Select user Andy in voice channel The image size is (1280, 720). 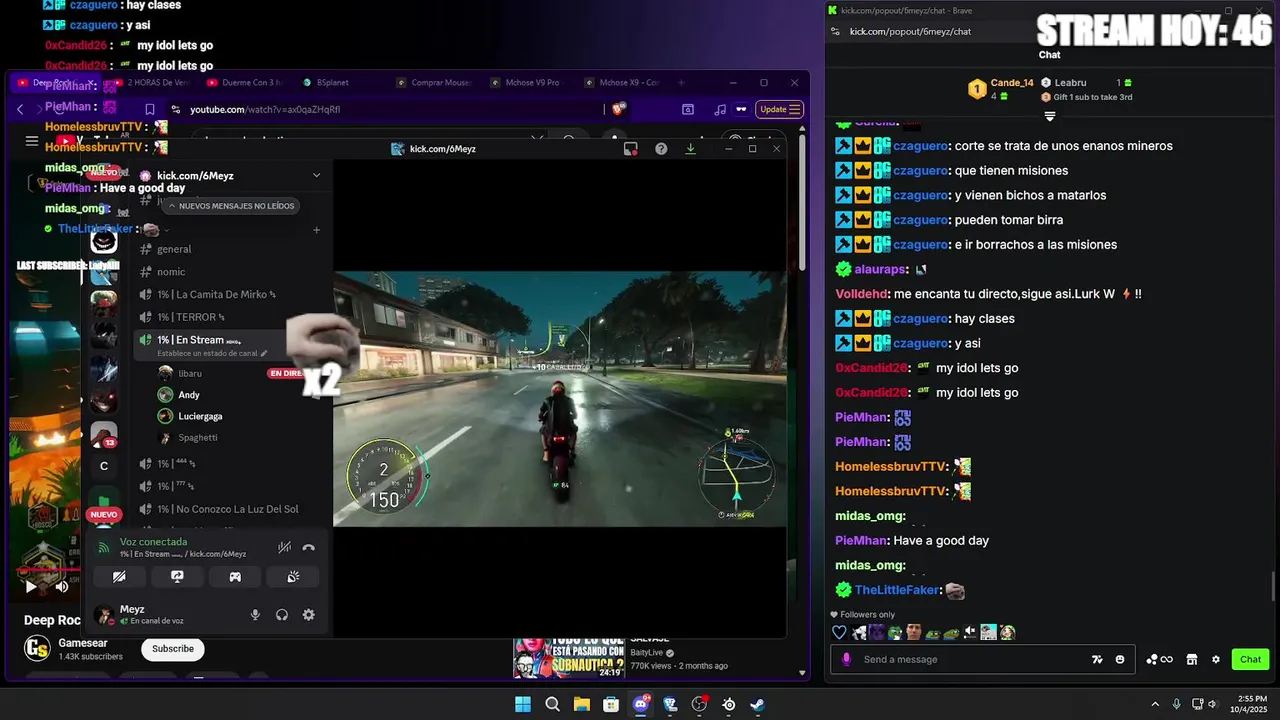tap(189, 395)
